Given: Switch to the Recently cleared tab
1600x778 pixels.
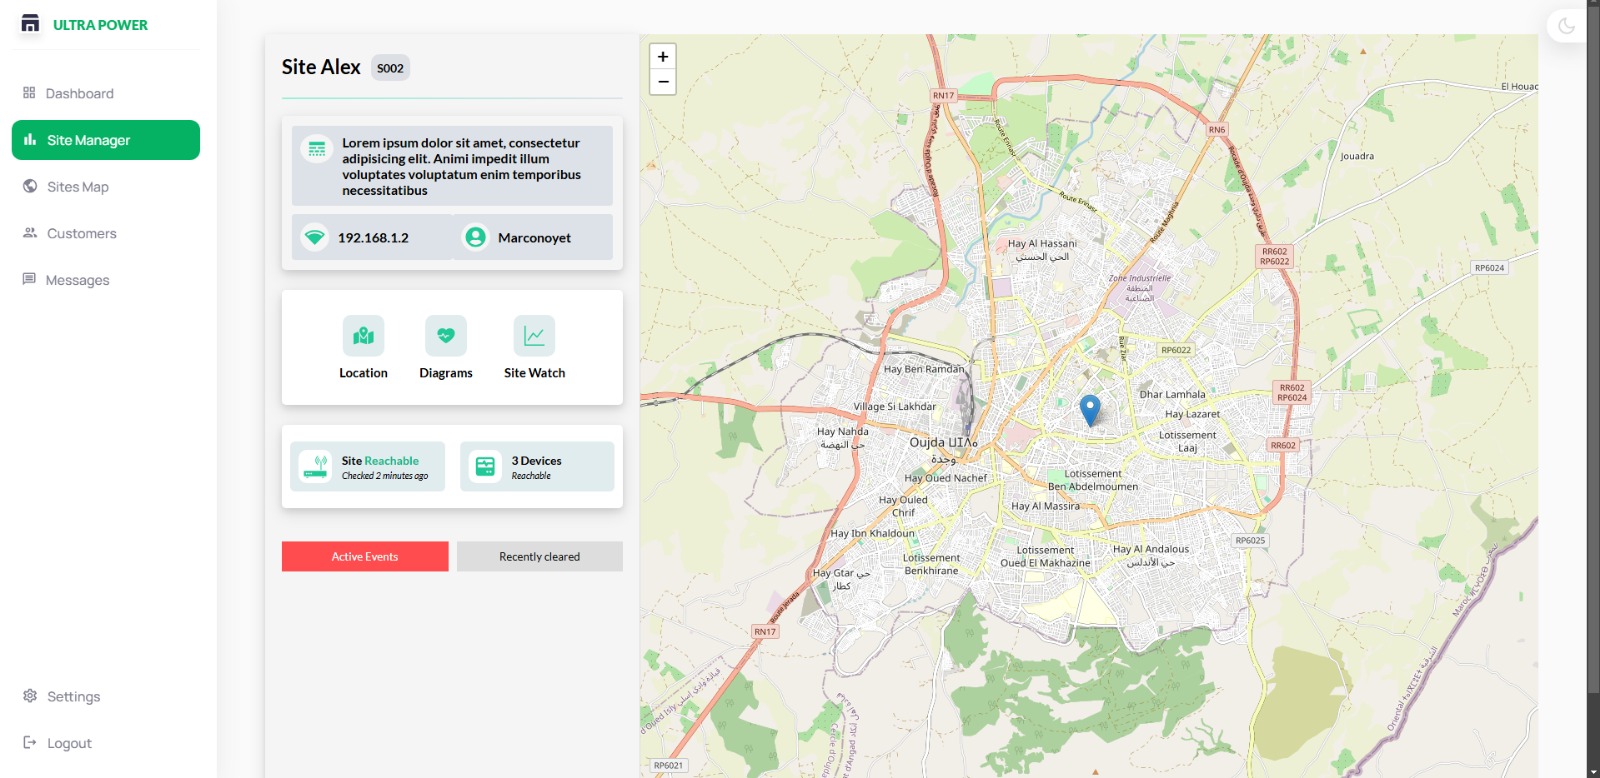Looking at the screenshot, I should pyautogui.click(x=539, y=557).
